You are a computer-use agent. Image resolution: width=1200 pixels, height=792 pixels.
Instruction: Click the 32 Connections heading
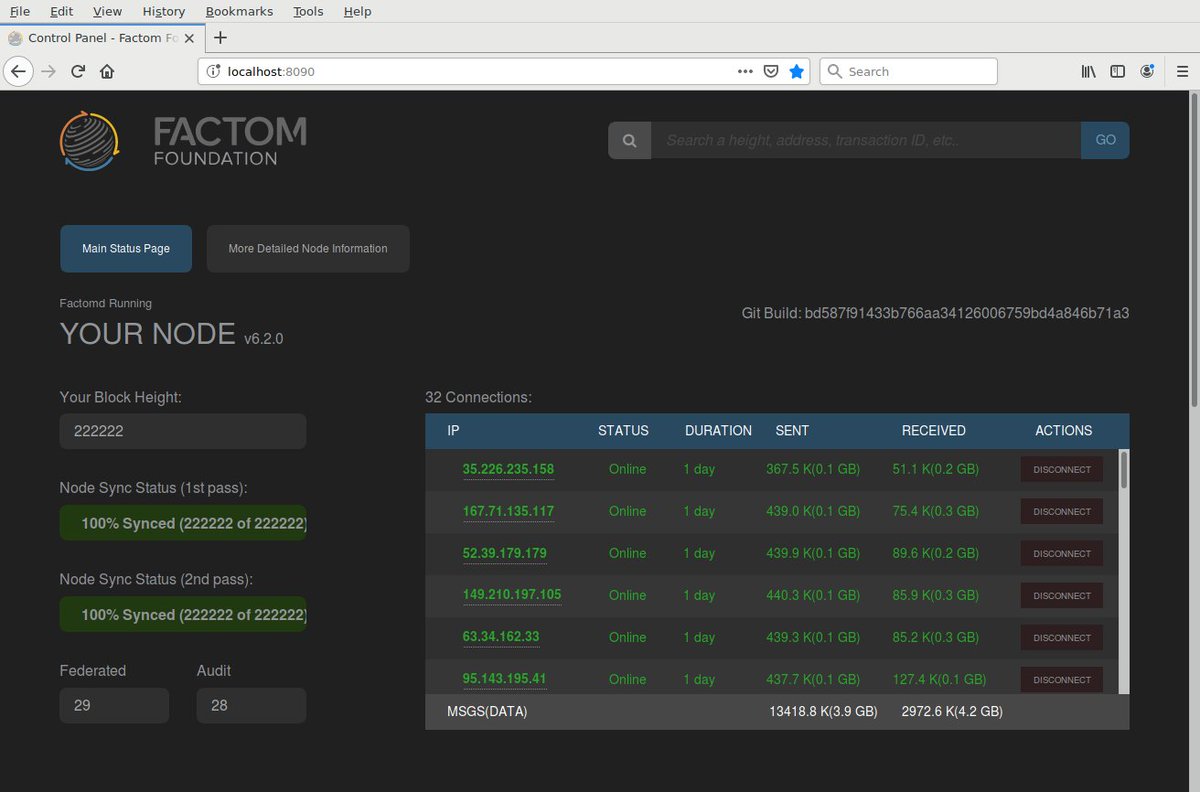tap(478, 397)
